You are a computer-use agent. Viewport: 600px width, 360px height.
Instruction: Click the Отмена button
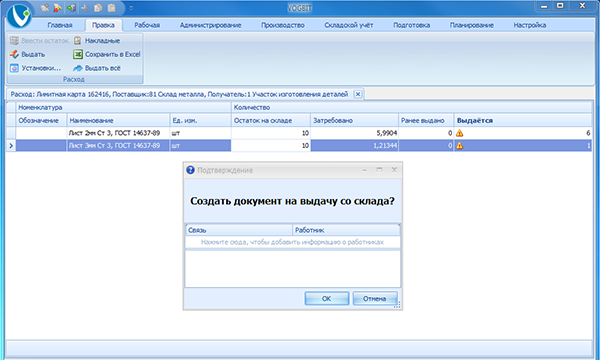coord(375,298)
